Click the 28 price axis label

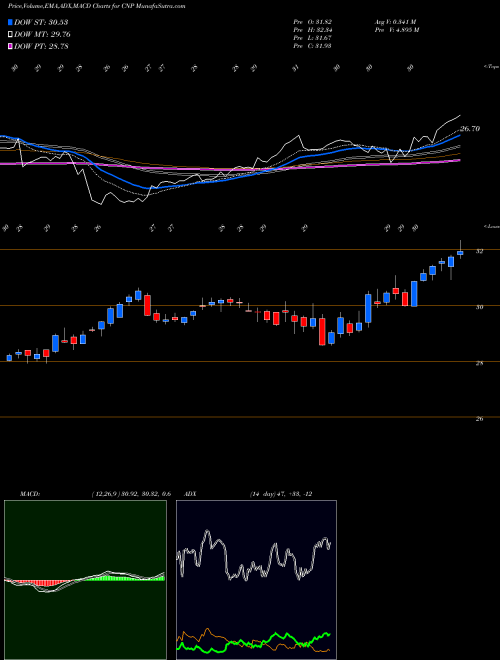pyautogui.click(x=479, y=363)
